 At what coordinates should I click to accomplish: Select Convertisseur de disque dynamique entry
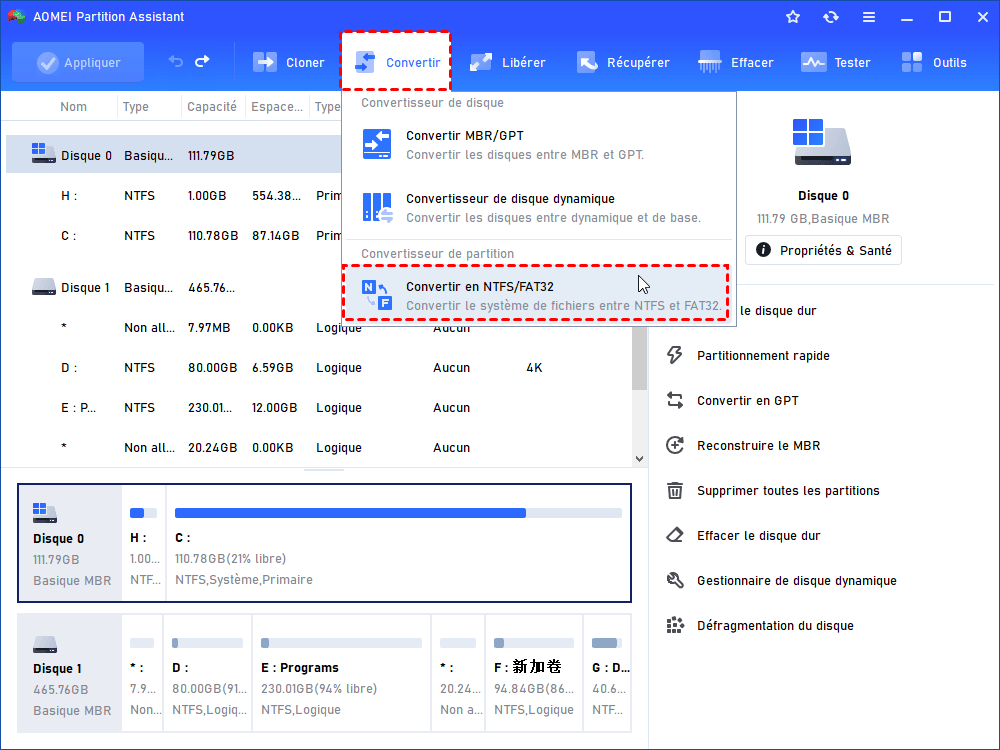coord(539,208)
